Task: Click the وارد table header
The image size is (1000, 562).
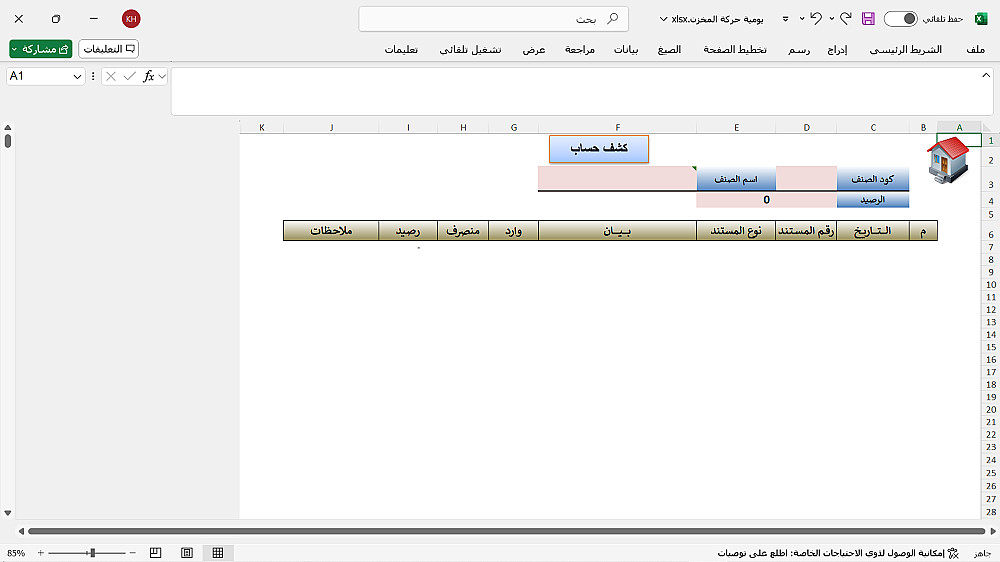Action: (x=513, y=231)
